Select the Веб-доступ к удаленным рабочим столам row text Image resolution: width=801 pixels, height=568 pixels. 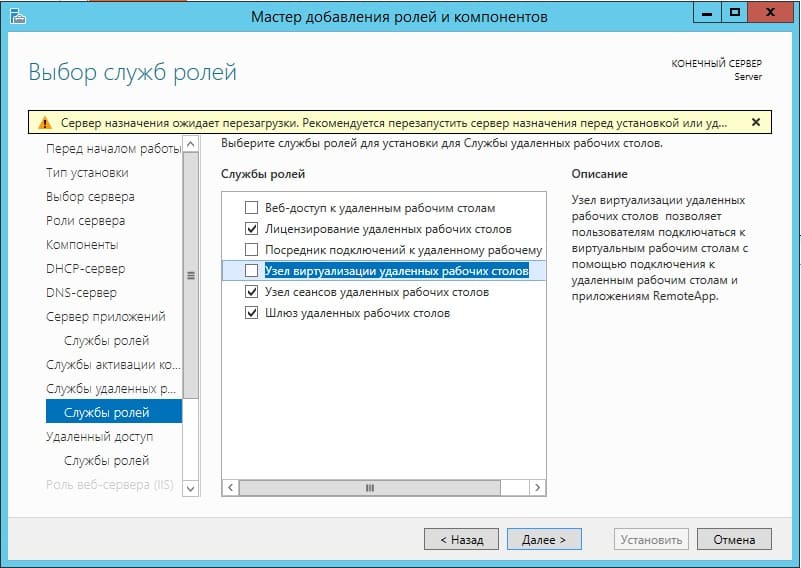380,208
